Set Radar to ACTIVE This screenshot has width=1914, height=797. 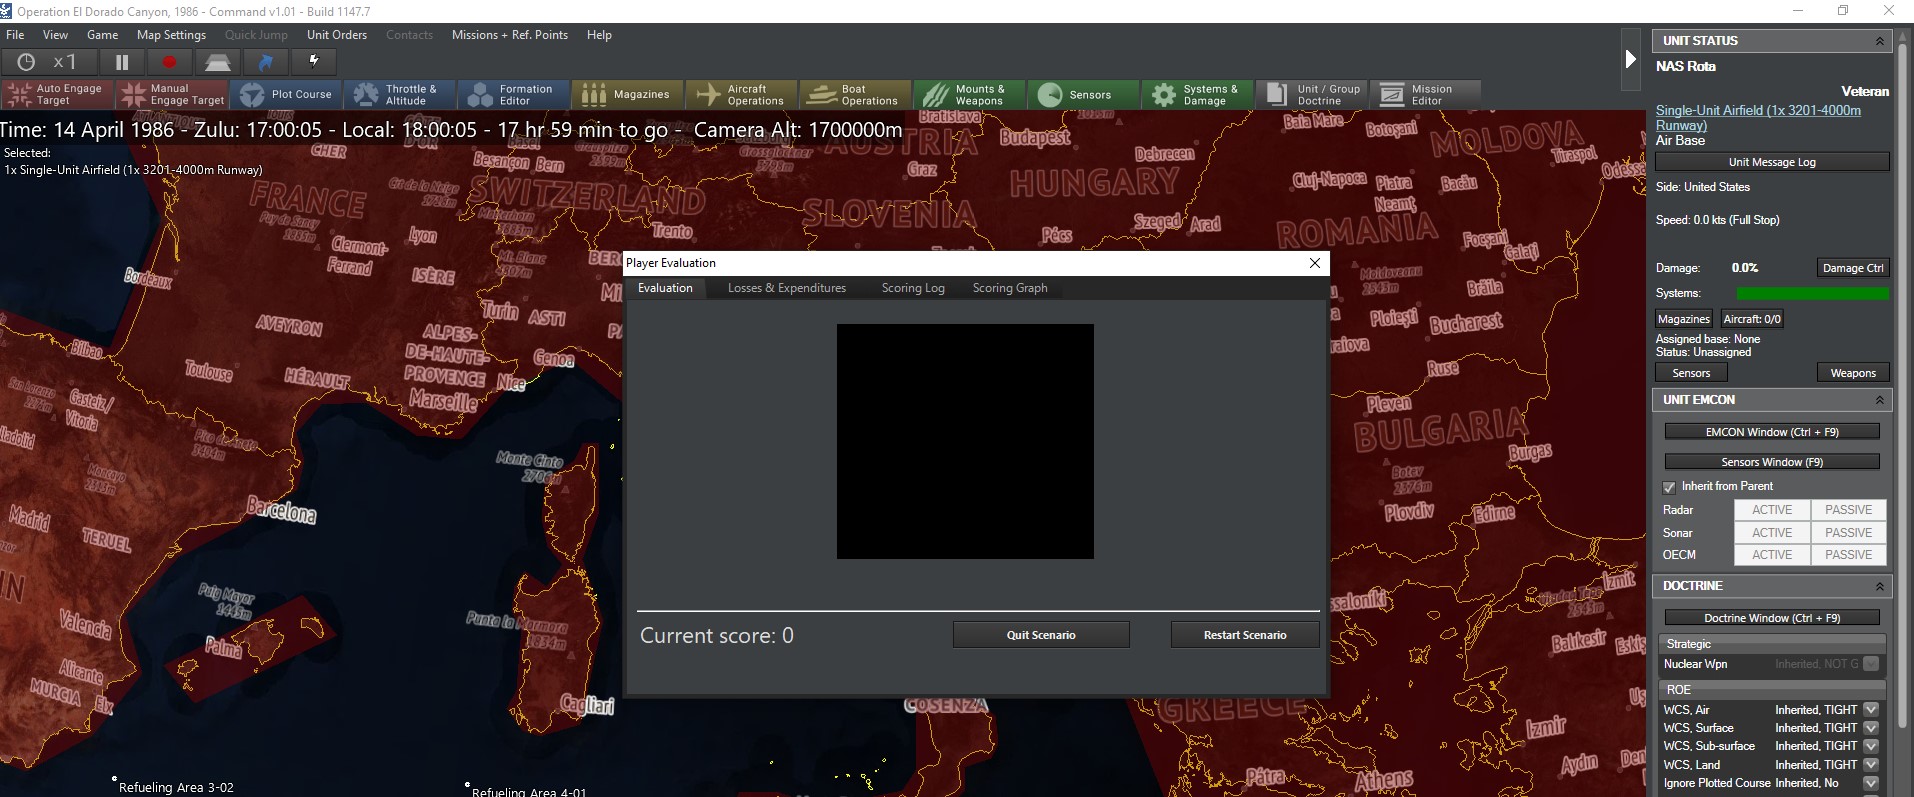coord(1771,510)
